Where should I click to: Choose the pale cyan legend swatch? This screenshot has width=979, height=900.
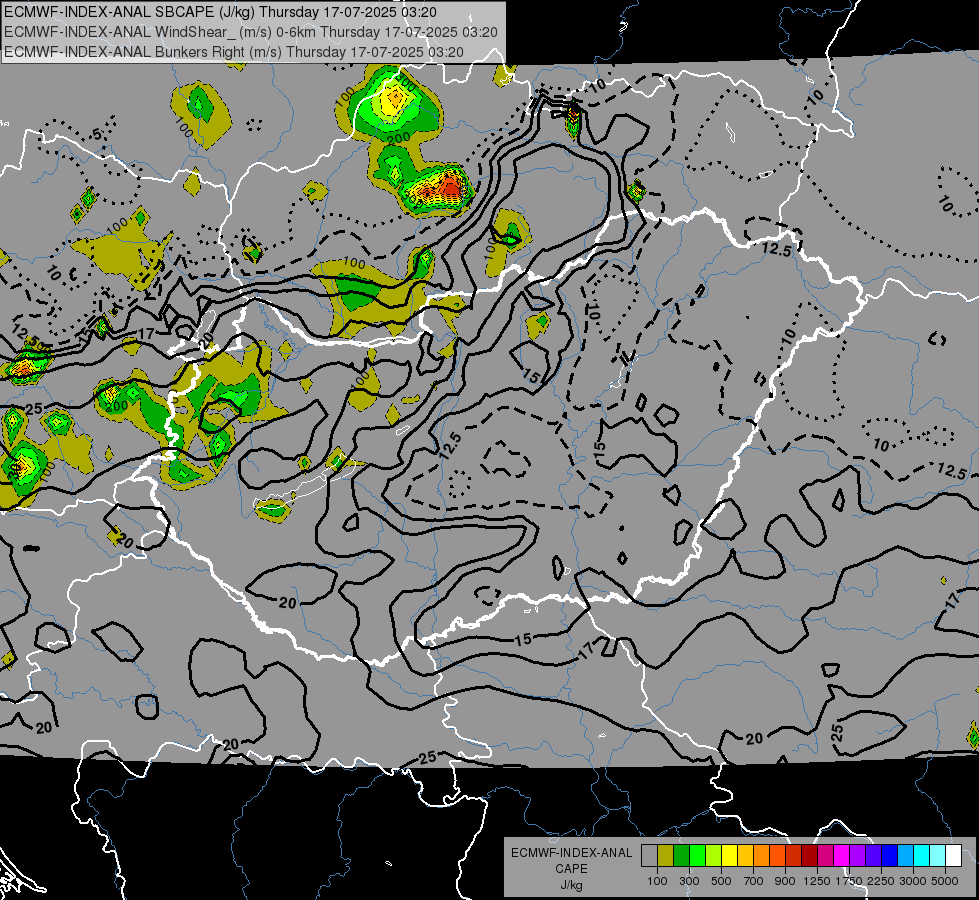(938, 856)
